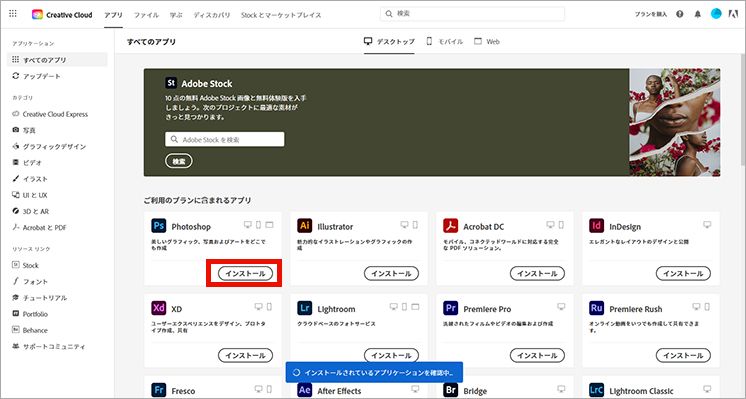
Task: Open the user profile avatar
Action: [716, 14]
